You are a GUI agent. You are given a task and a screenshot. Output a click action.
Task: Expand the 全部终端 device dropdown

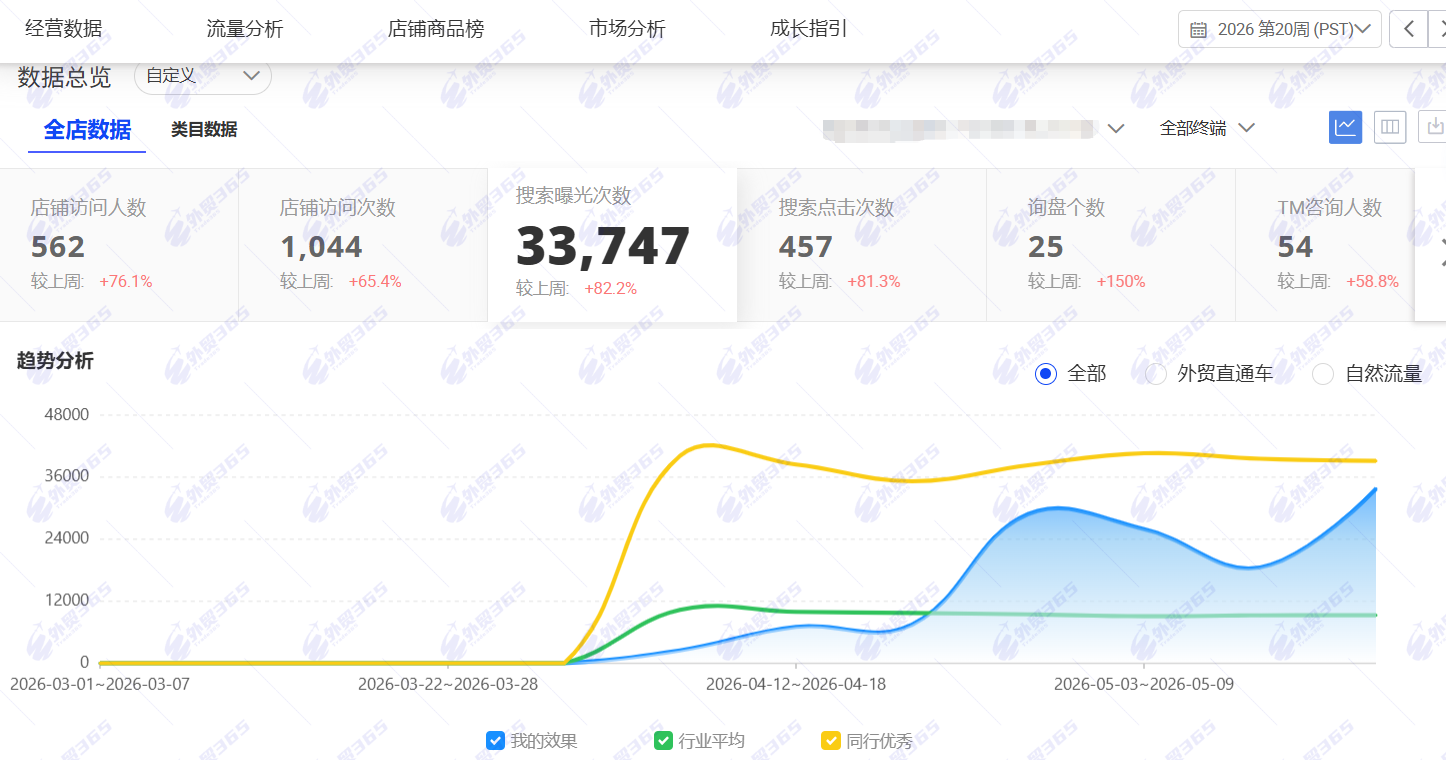tap(1207, 128)
